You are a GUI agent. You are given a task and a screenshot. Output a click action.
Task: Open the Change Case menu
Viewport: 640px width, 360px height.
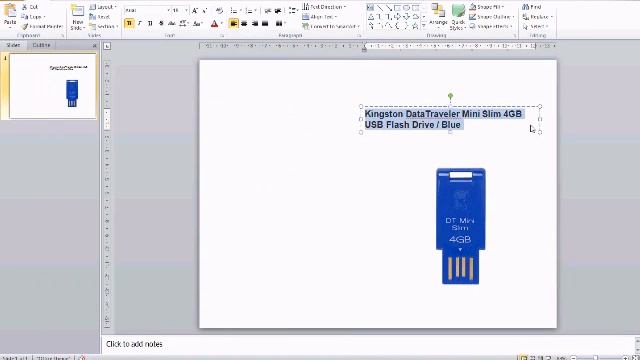coord(198,24)
